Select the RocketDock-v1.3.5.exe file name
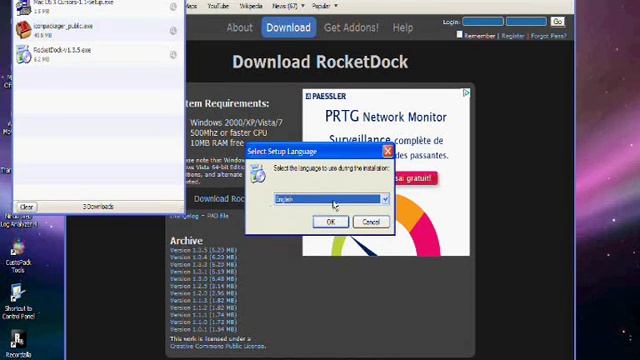 (x=62, y=50)
